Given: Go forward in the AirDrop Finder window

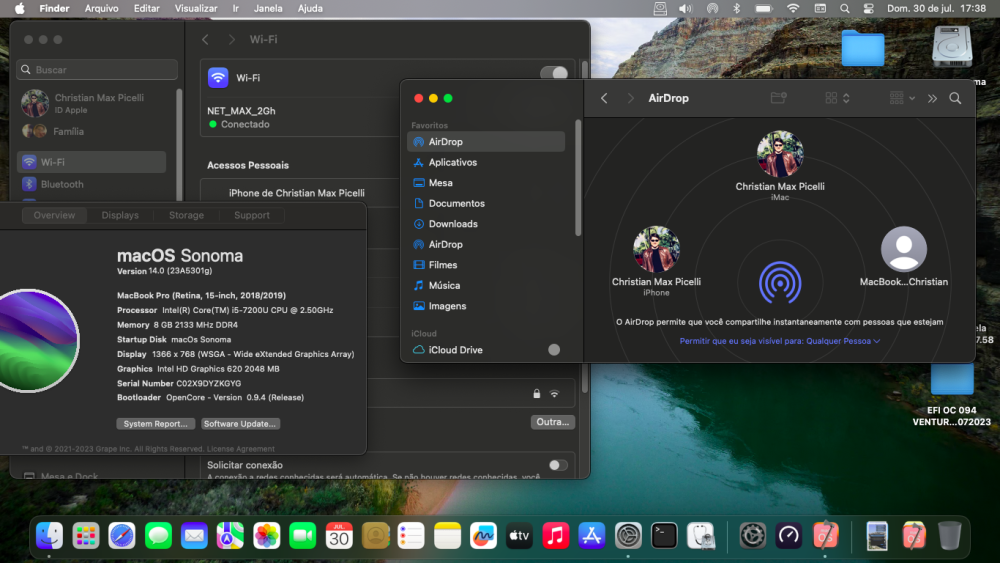Looking at the screenshot, I should pyautogui.click(x=630, y=98).
